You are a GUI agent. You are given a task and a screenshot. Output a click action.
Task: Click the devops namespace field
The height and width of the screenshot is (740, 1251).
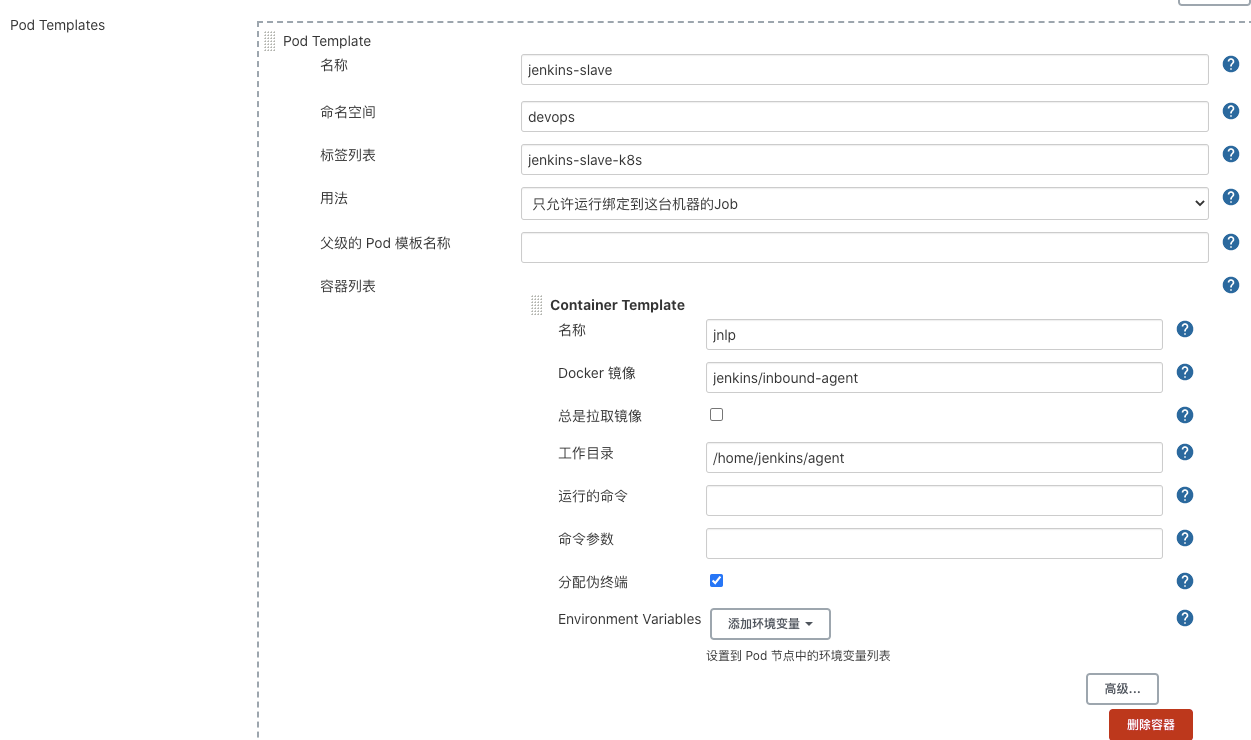pos(864,117)
